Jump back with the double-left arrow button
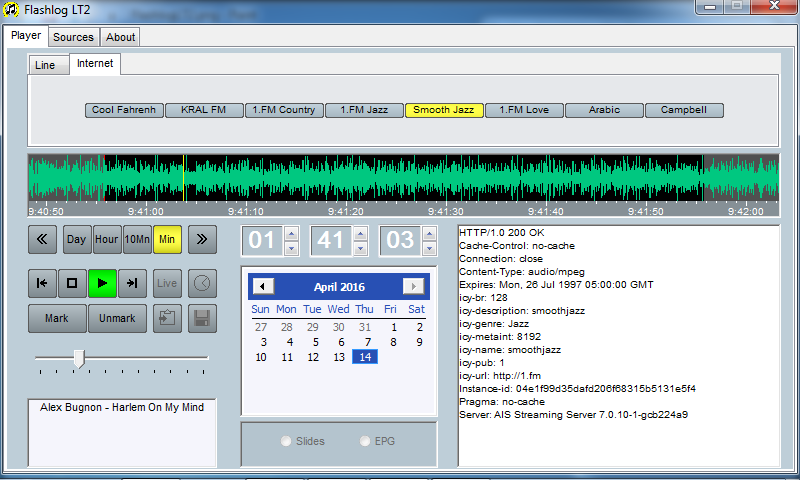The height and width of the screenshot is (480, 800). [42, 239]
